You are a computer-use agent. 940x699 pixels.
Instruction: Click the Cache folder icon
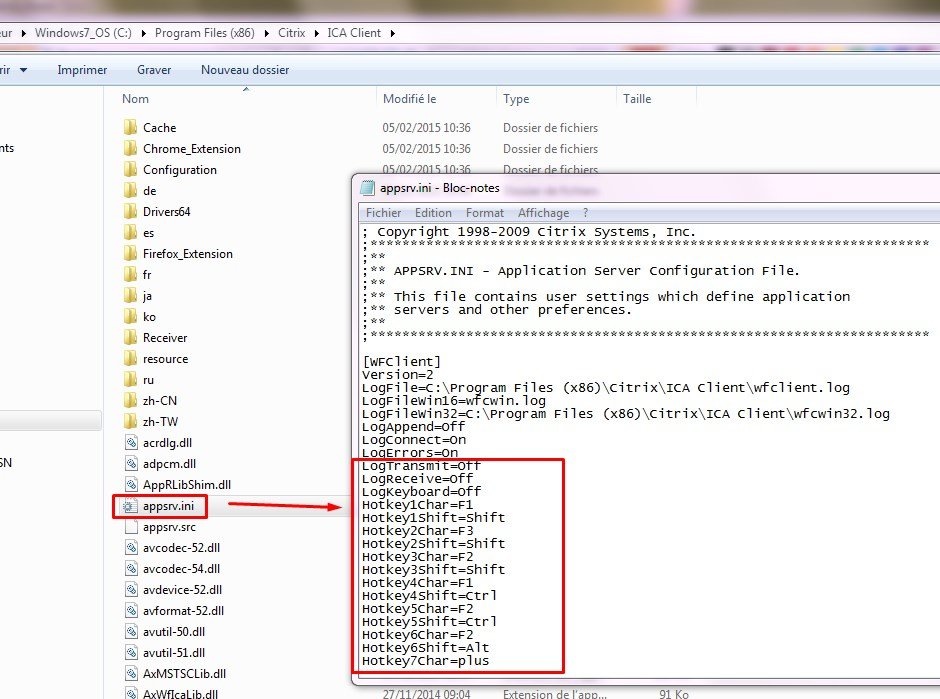(129, 128)
